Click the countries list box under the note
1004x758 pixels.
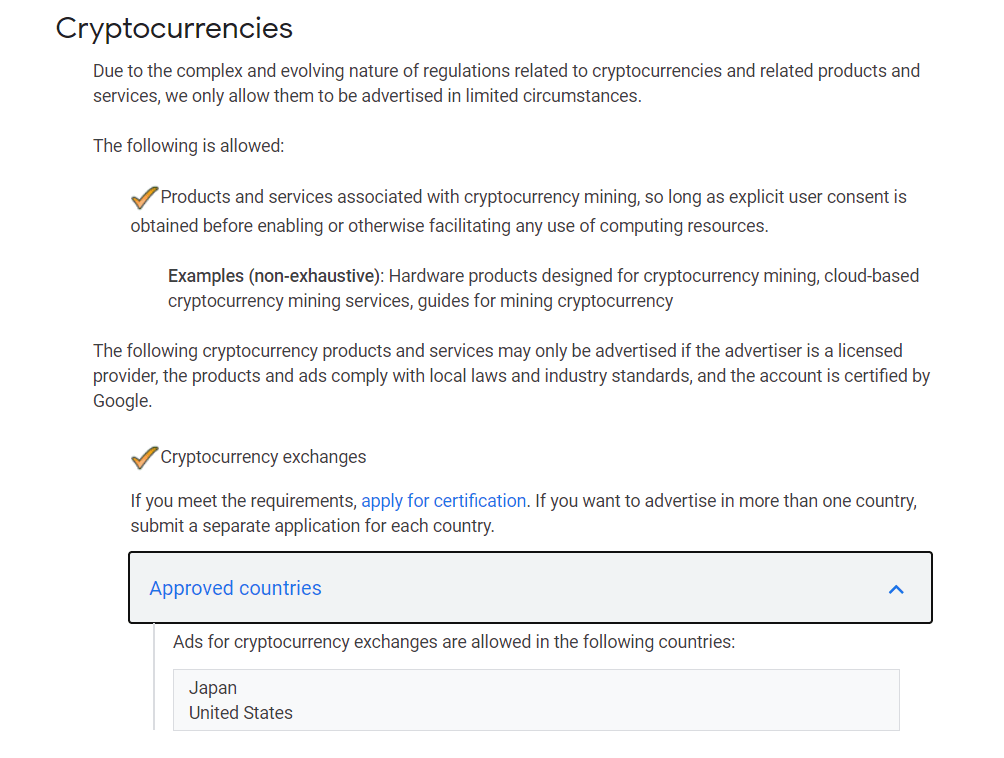click(x=535, y=700)
